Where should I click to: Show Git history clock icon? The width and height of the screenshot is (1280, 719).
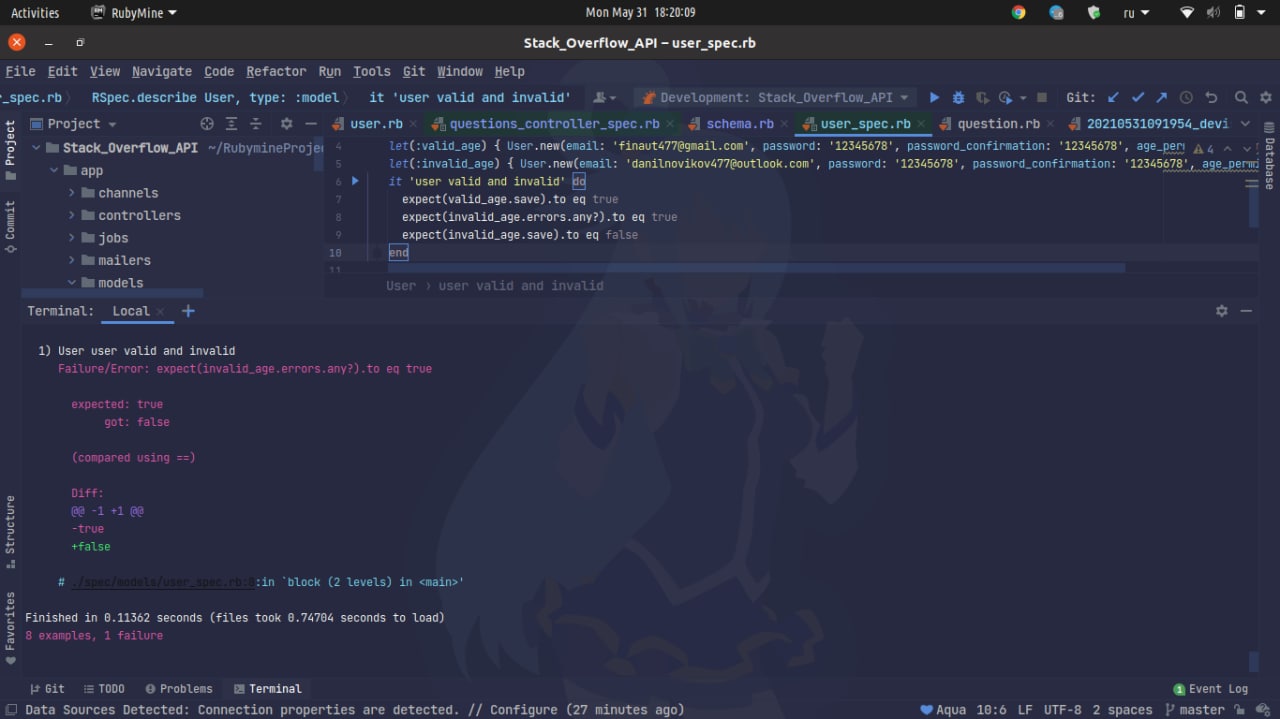[x=1186, y=97]
